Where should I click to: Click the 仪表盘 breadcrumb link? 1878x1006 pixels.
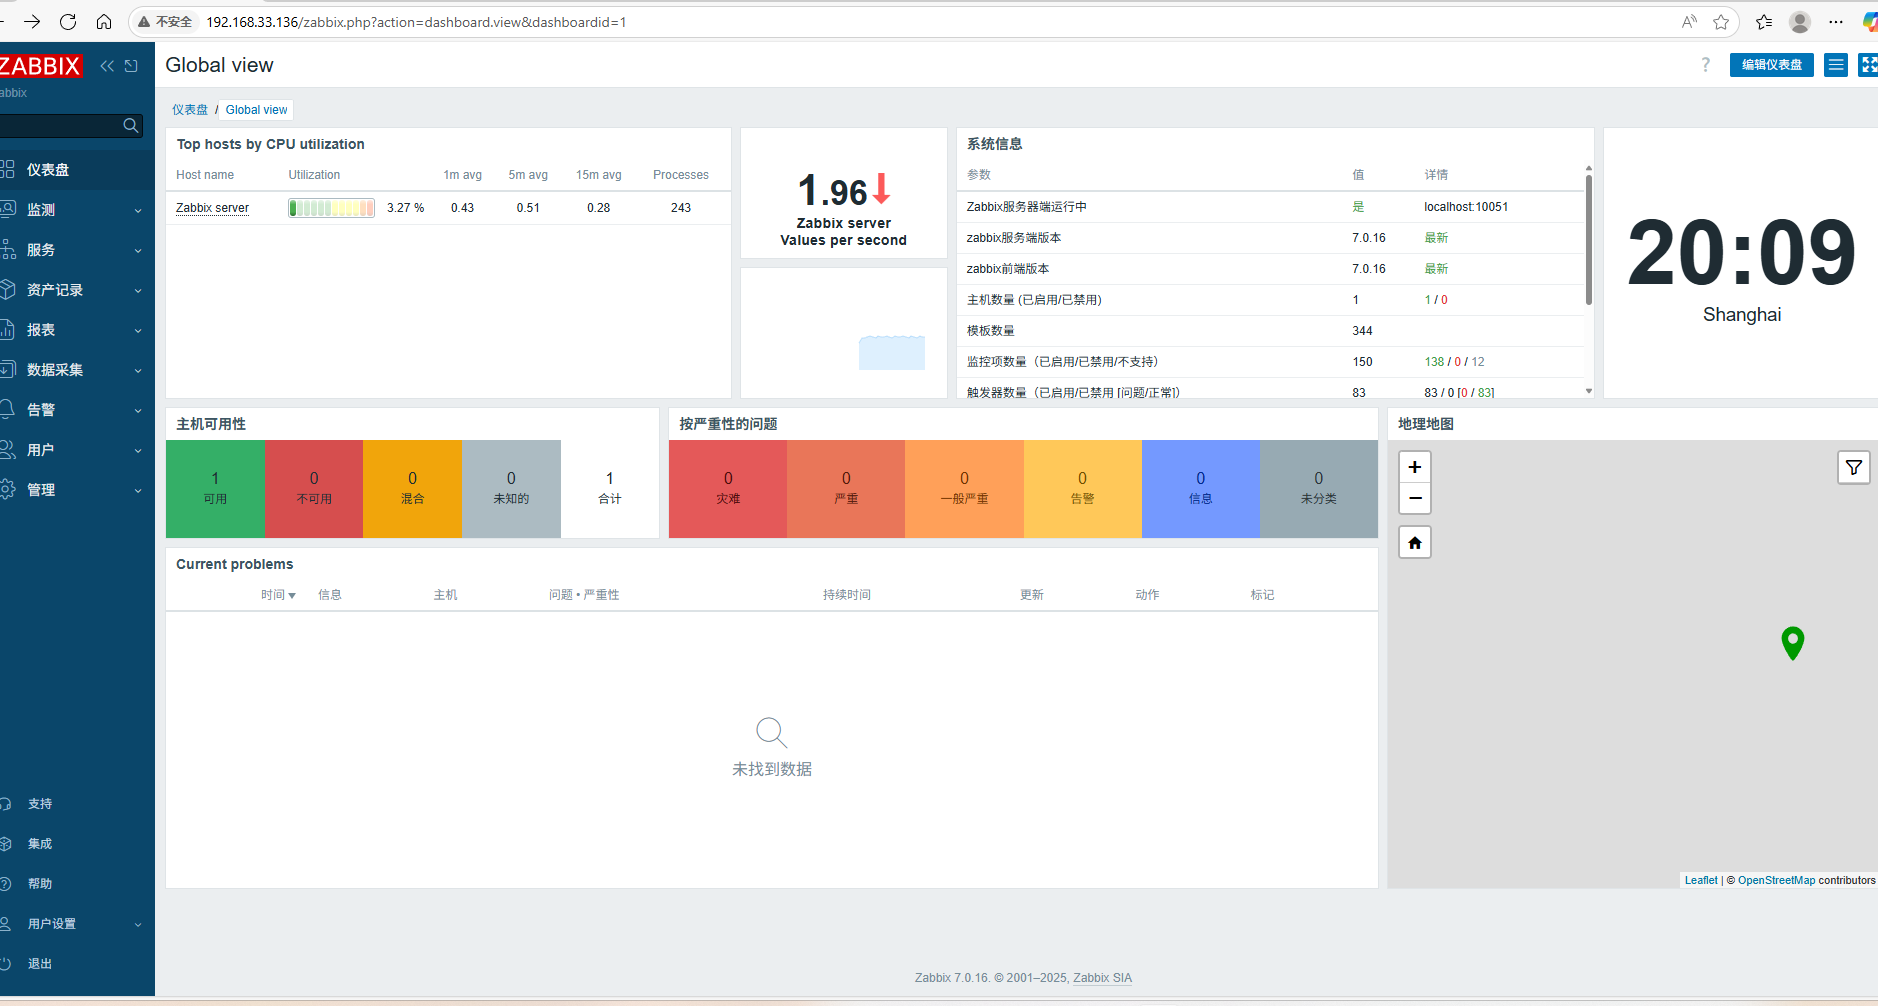click(190, 110)
